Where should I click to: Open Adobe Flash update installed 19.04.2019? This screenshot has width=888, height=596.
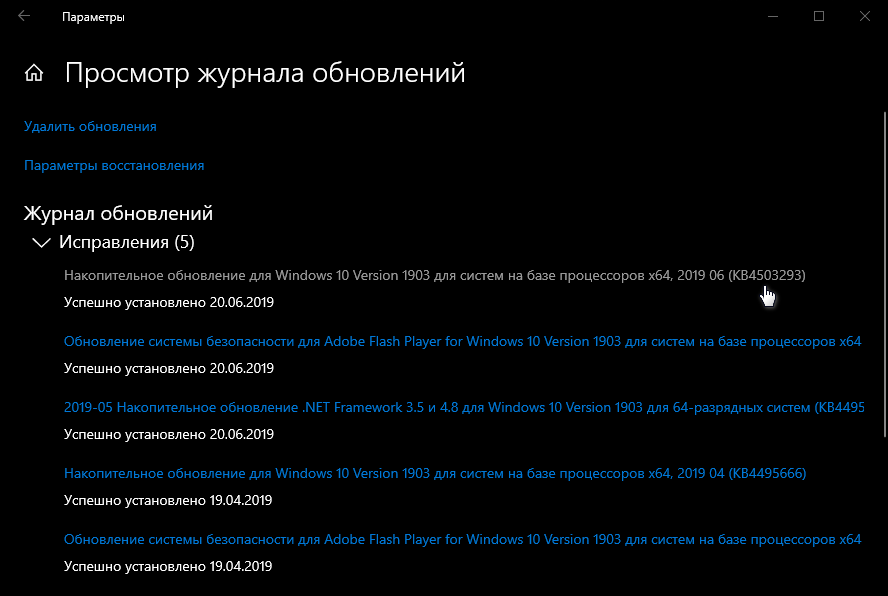pos(462,539)
